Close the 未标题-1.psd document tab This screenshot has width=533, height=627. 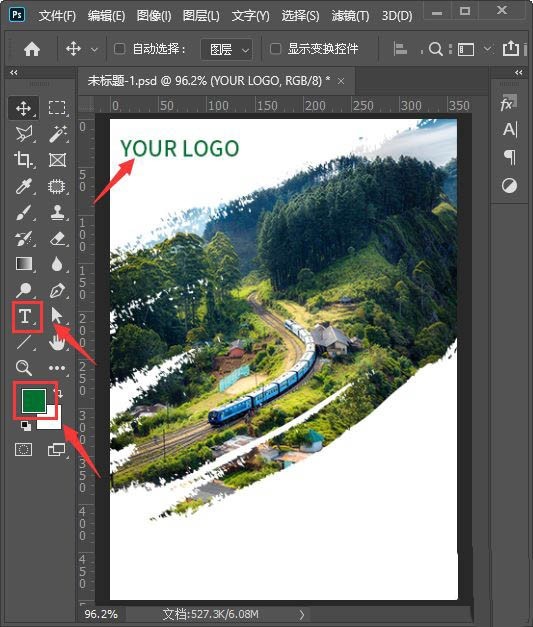coord(341,81)
